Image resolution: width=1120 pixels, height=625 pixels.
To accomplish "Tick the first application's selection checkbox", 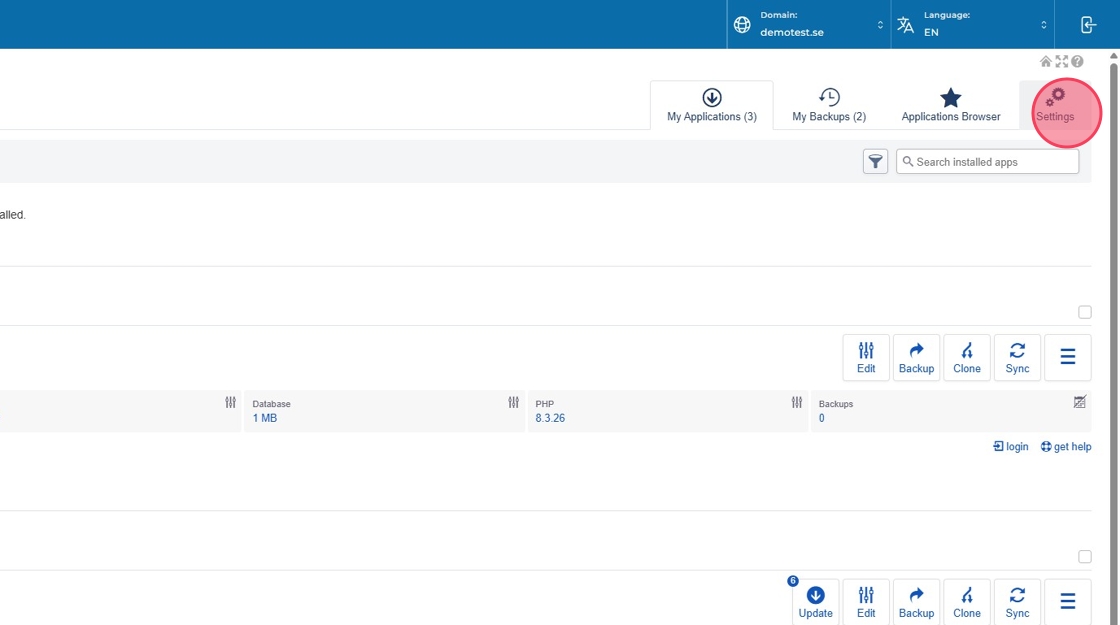I will [1085, 312].
